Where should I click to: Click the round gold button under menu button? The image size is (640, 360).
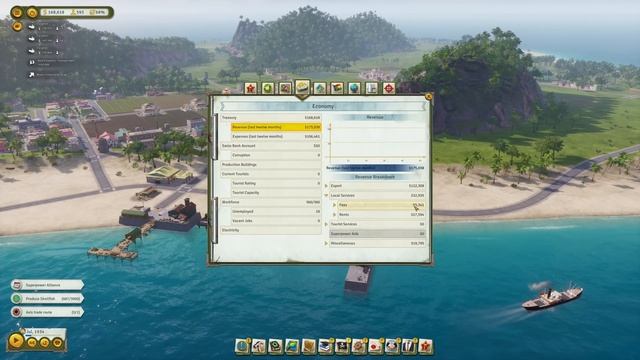coord(17,27)
